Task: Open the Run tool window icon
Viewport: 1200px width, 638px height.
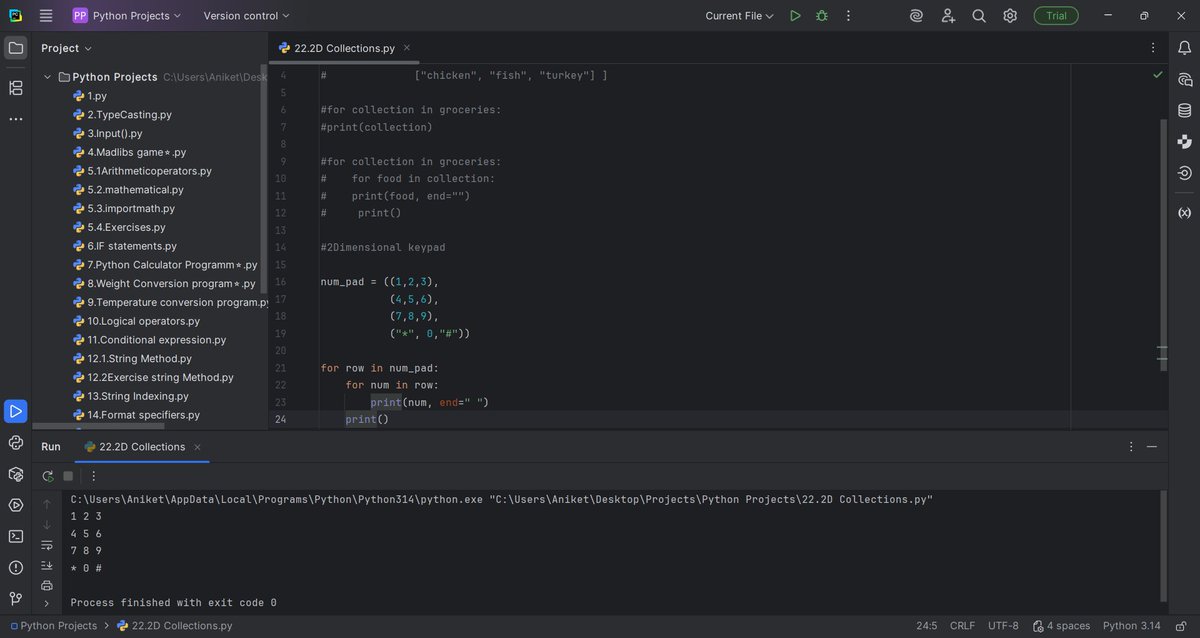Action: coord(16,411)
